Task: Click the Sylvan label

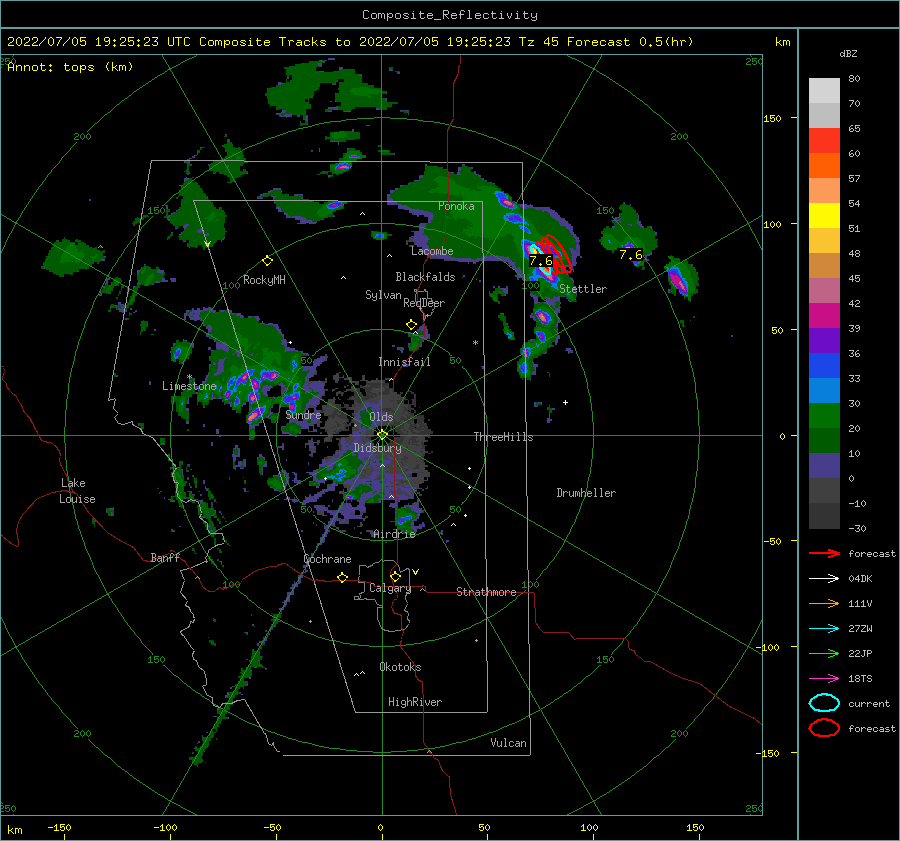Action: point(383,295)
